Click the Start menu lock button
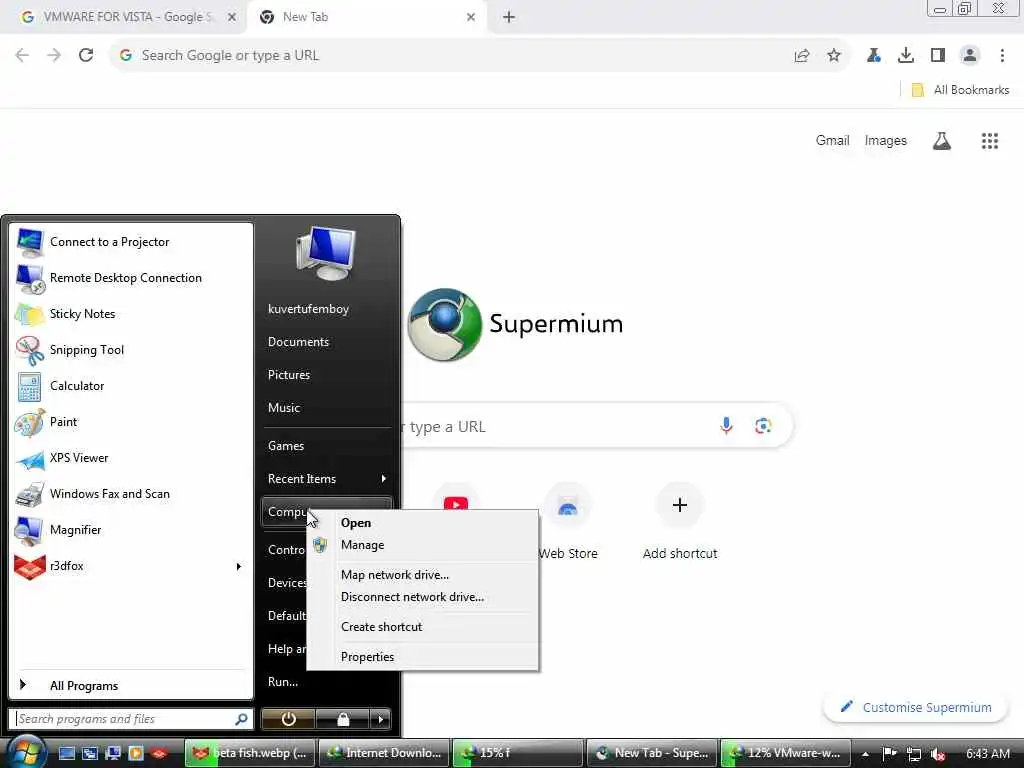Image resolution: width=1024 pixels, height=768 pixels. click(343, 719)
